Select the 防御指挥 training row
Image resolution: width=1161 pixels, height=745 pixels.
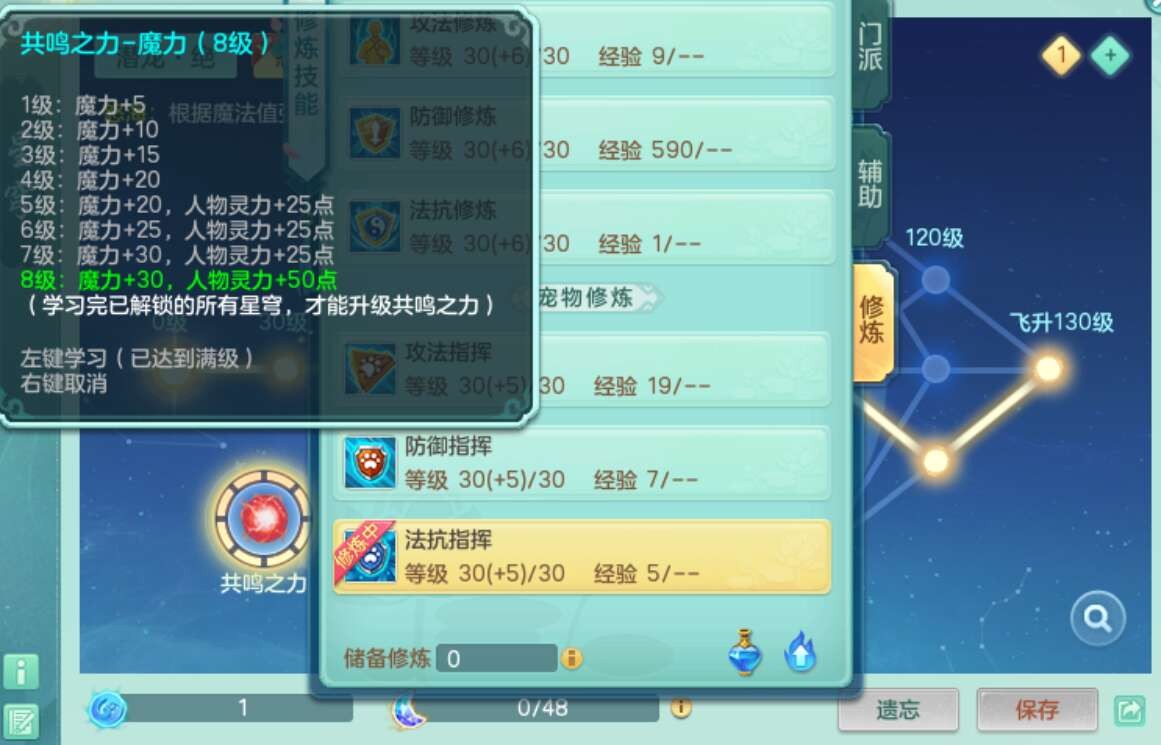click(581, 463)
